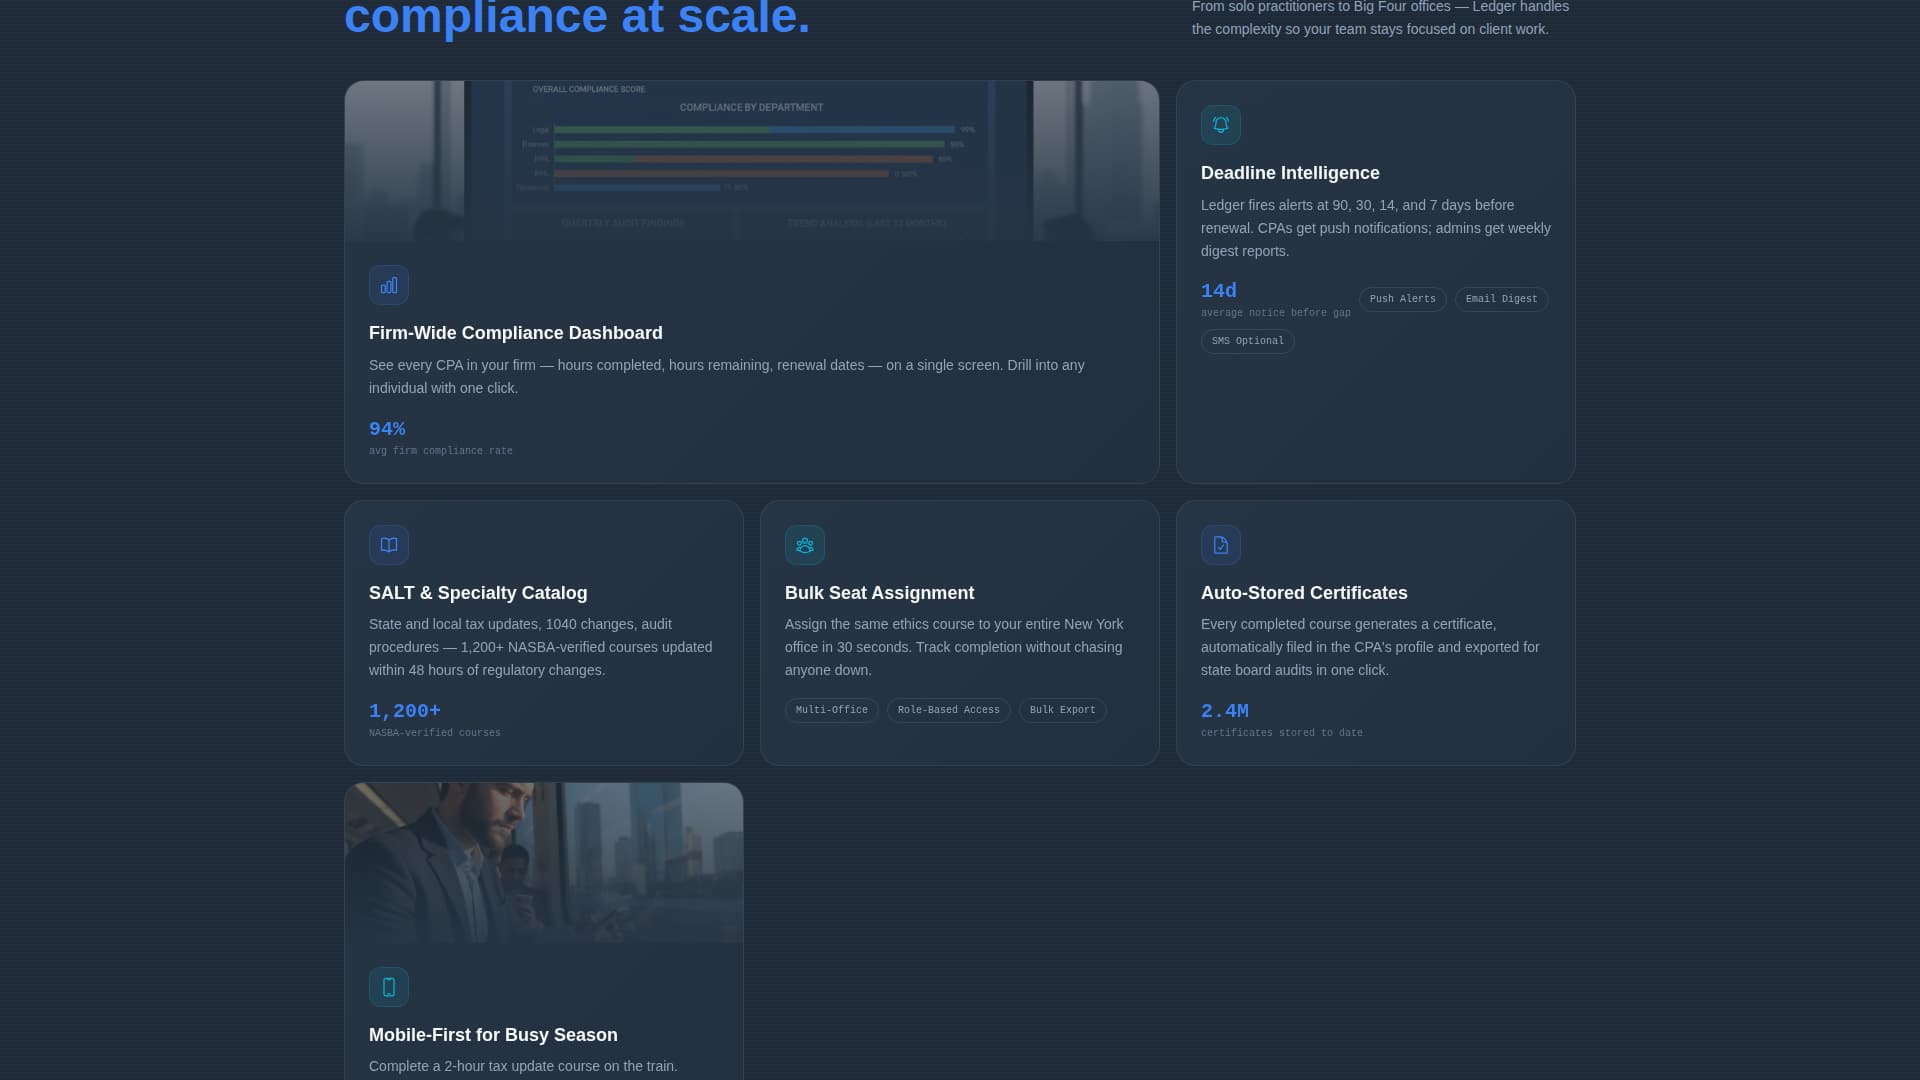Click the 'Assign the same ethics course' description

[x=954, y=647]
